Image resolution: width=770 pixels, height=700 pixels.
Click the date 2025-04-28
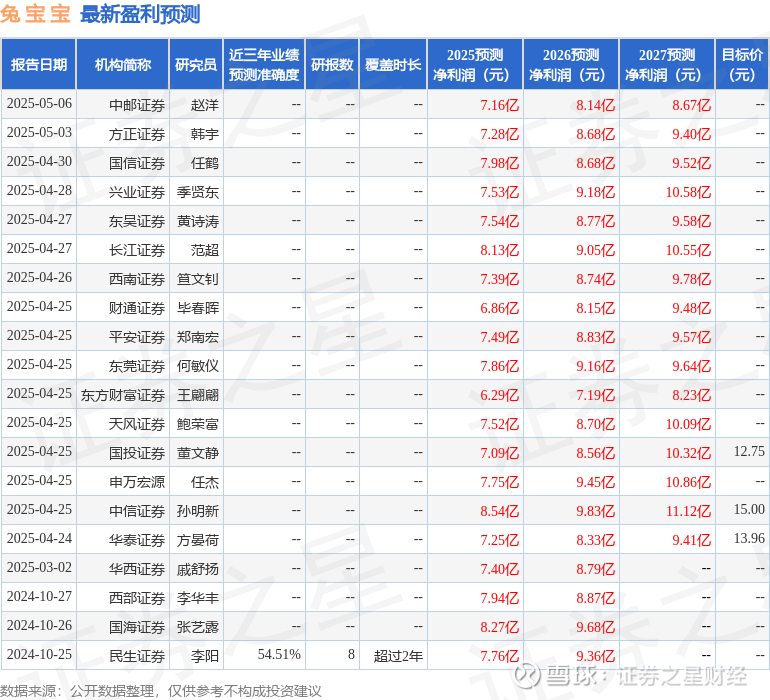pos(39,190)
